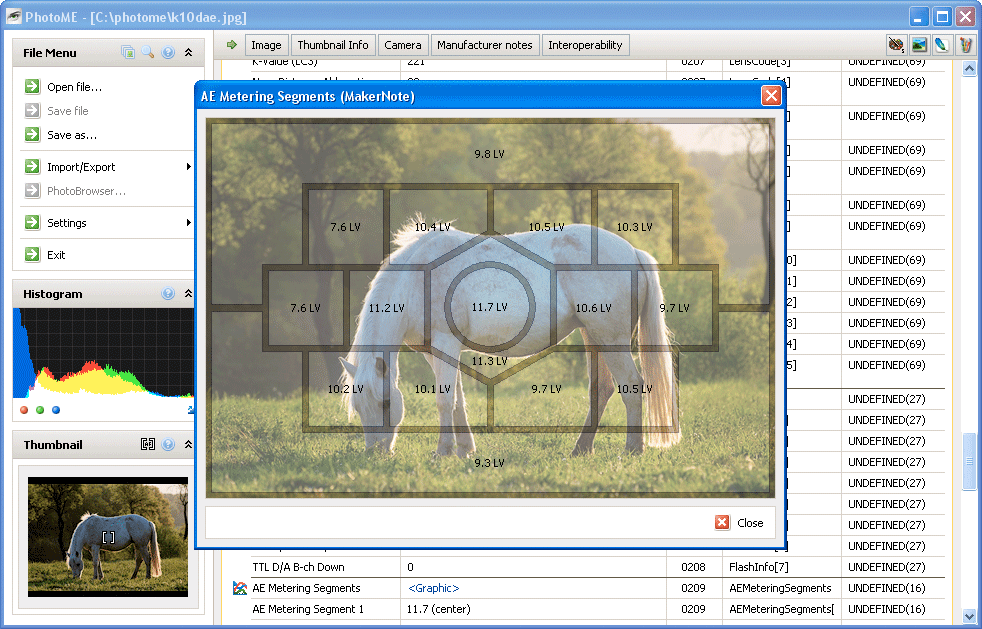
Task: Click the AF focus-point icon in Thumbnail header
Action: (148, 444)
